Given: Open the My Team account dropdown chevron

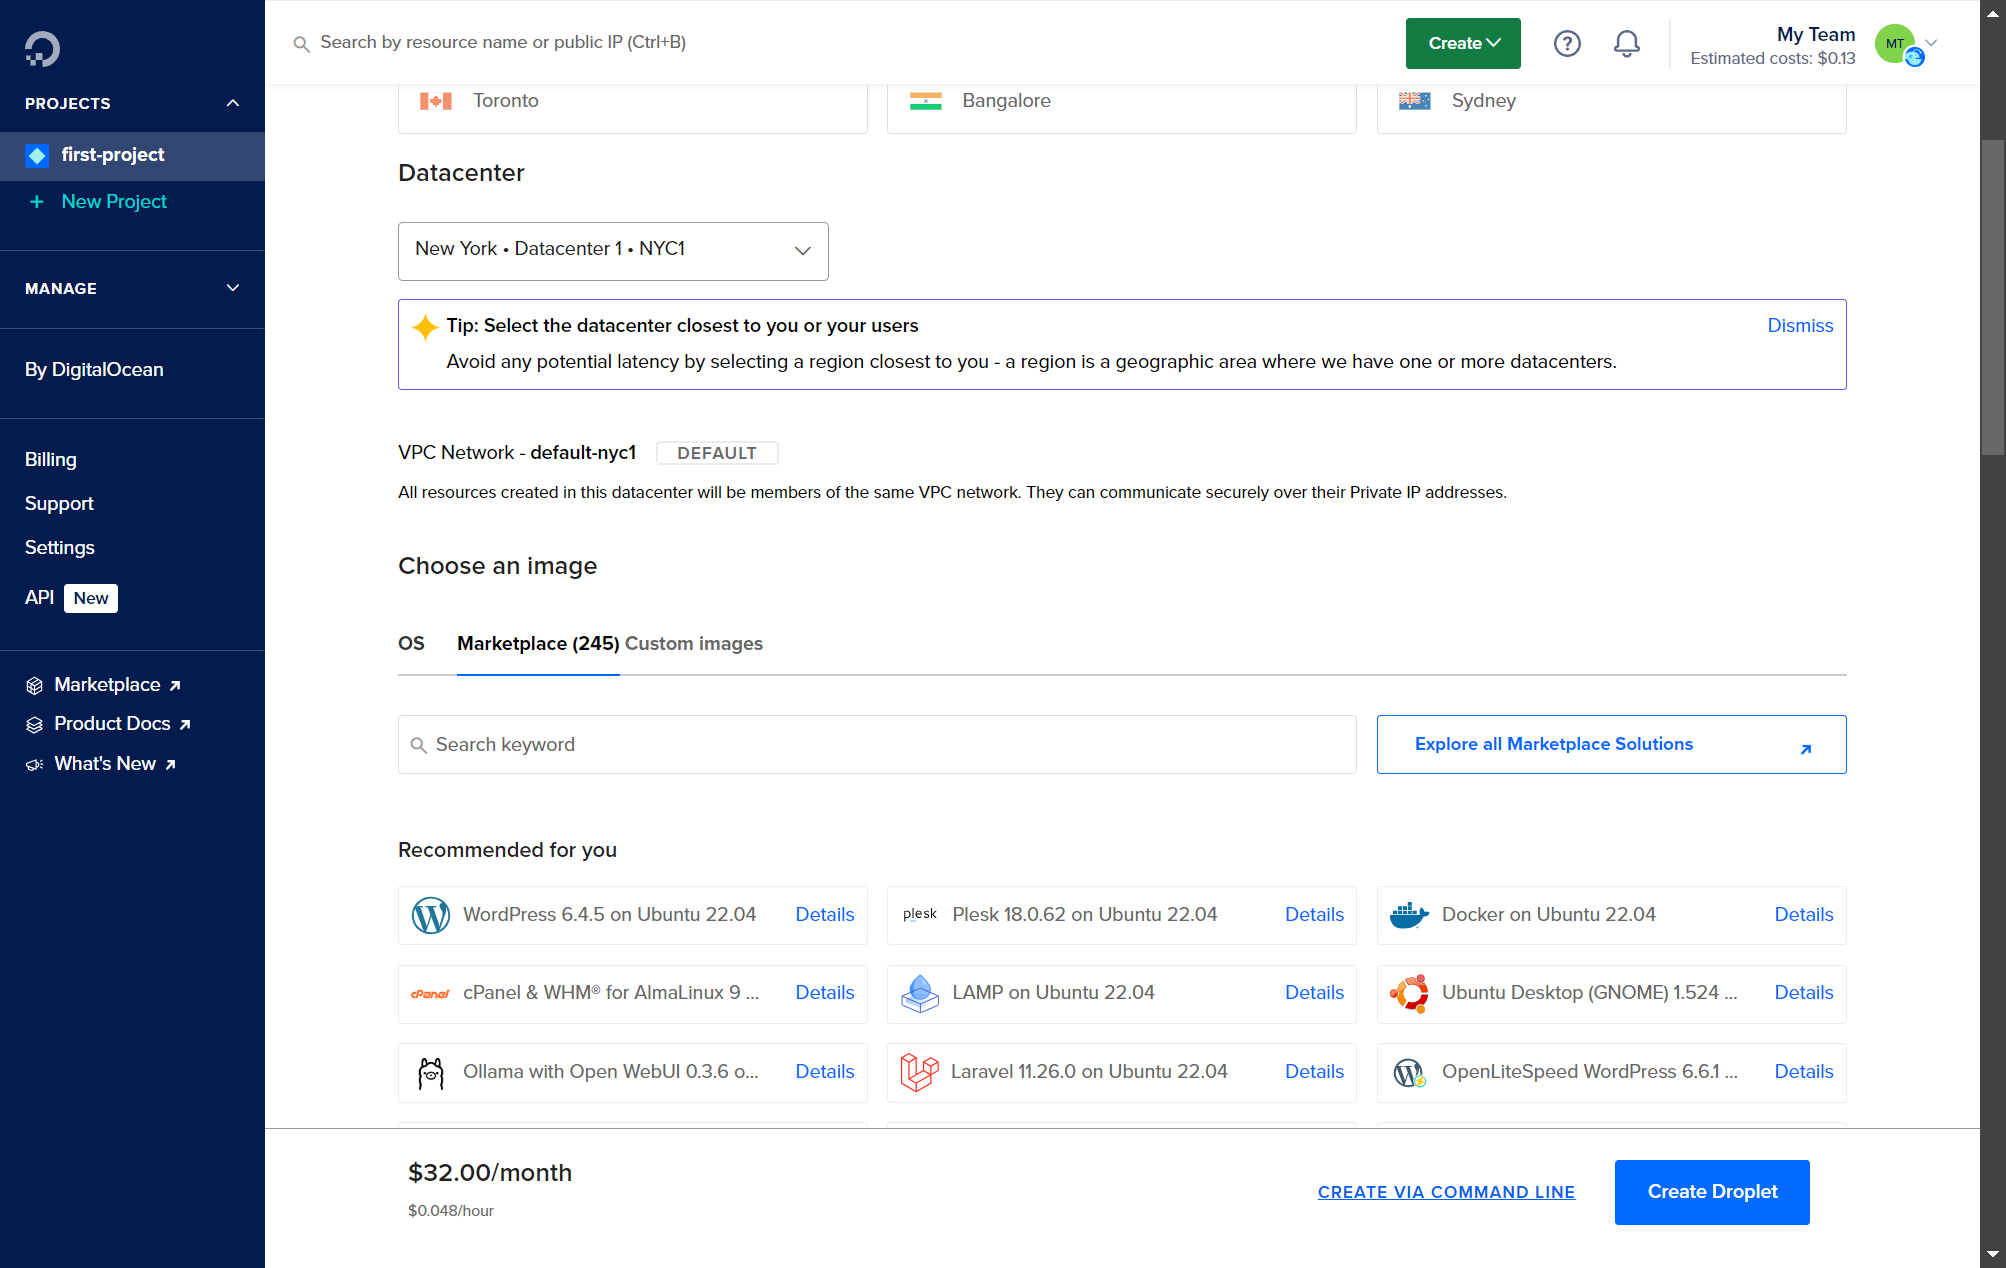Looking at the screenshot, I should coord(1932,43).
